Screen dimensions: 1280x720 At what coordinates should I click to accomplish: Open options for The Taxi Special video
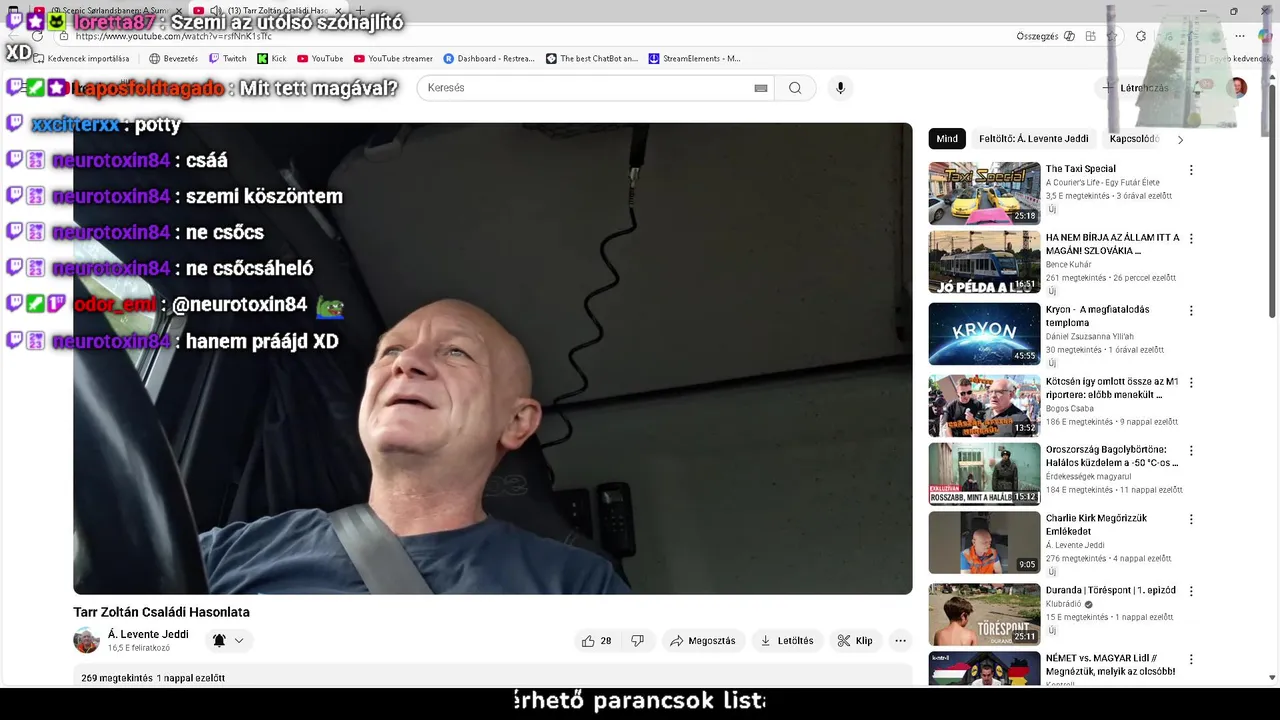tap(1191, 170)
